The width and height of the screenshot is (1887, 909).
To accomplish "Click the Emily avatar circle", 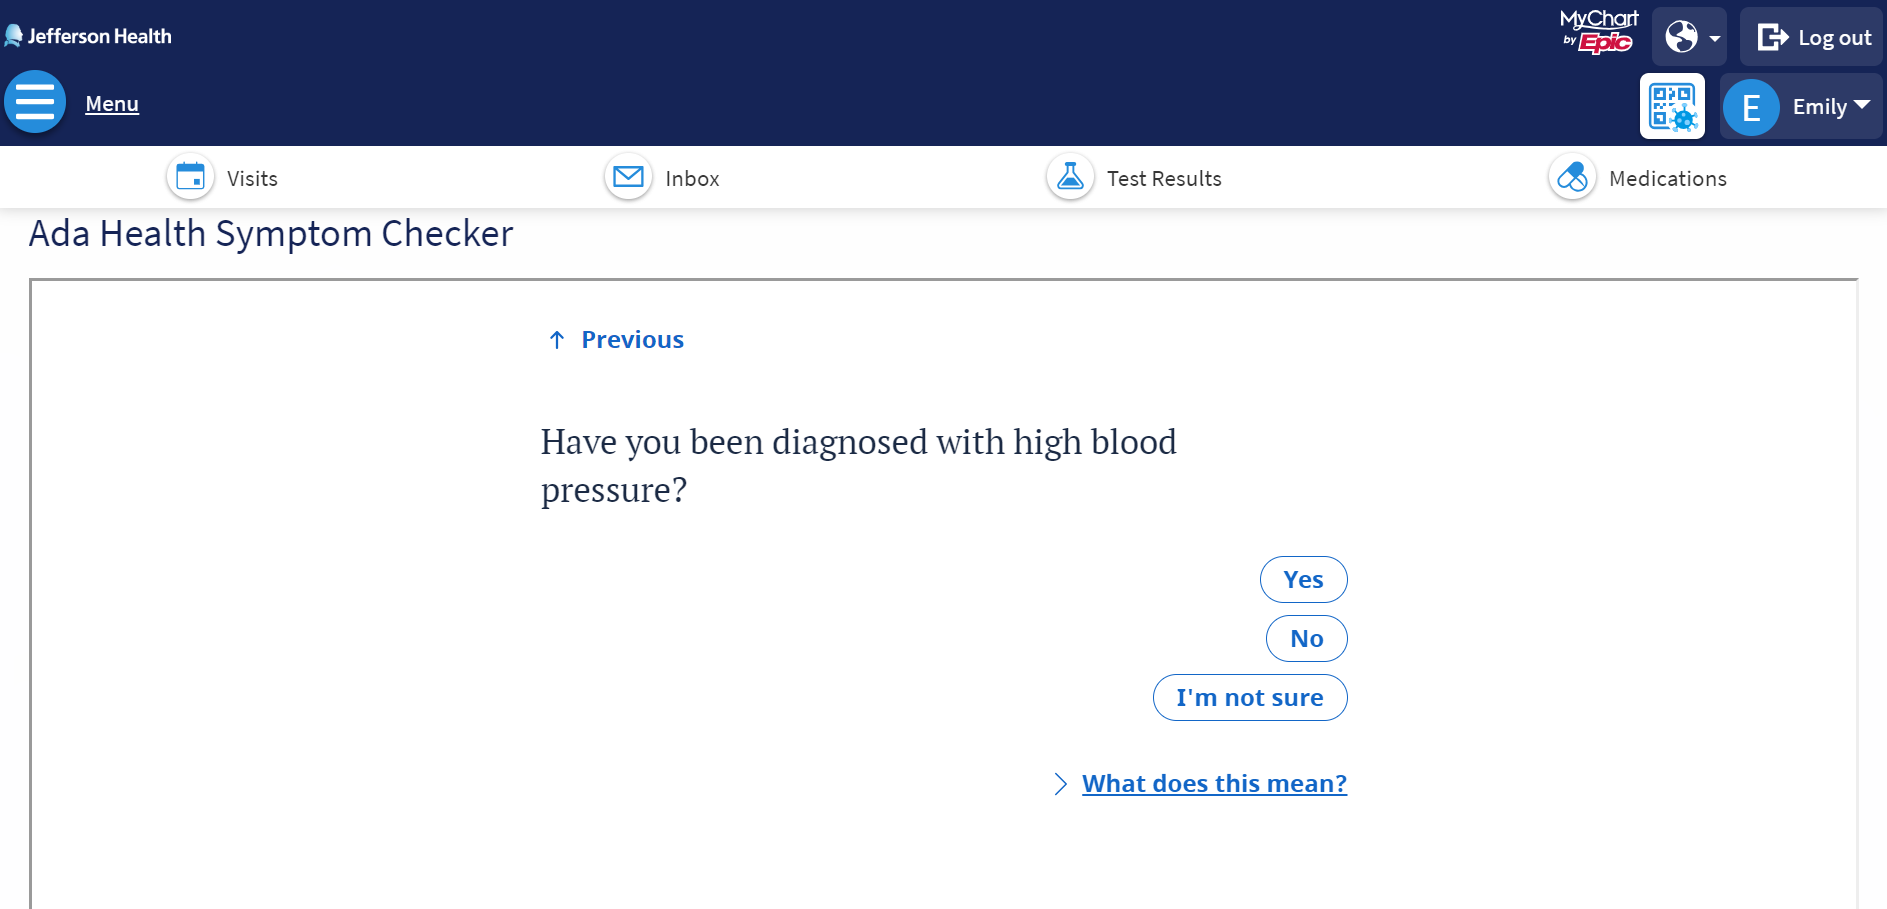I will click(x=1751, y=106).
